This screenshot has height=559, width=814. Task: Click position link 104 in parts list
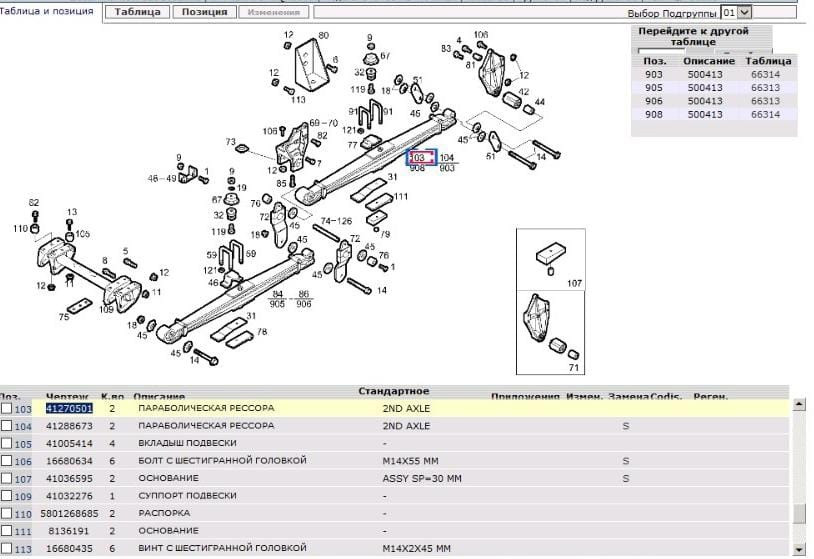click(24, 426)
